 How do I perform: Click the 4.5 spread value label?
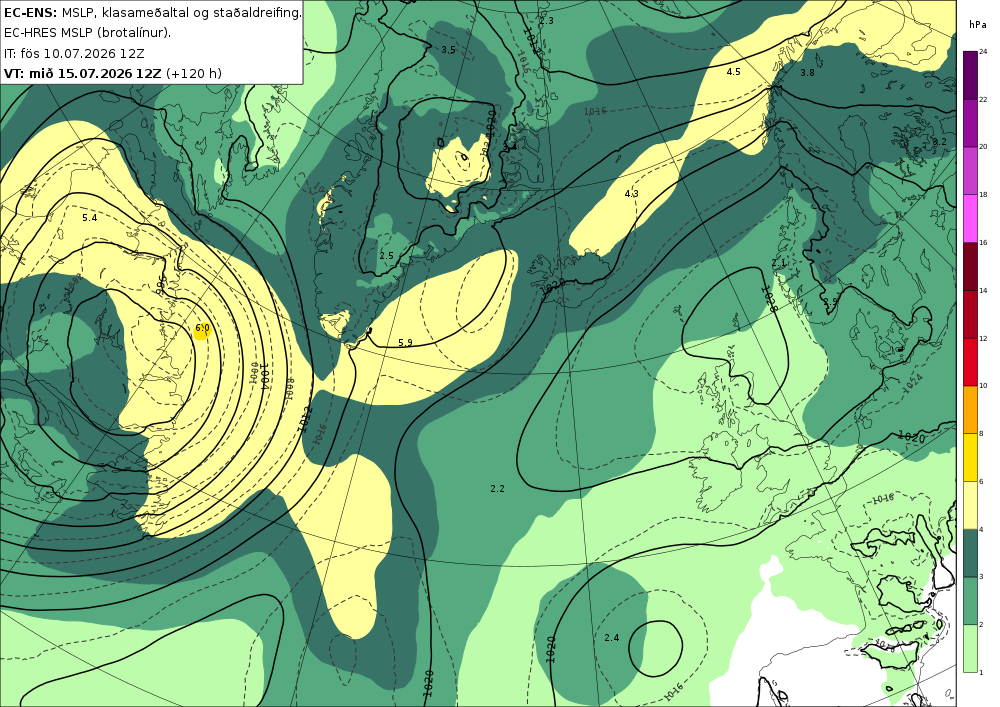coord(733,72)
